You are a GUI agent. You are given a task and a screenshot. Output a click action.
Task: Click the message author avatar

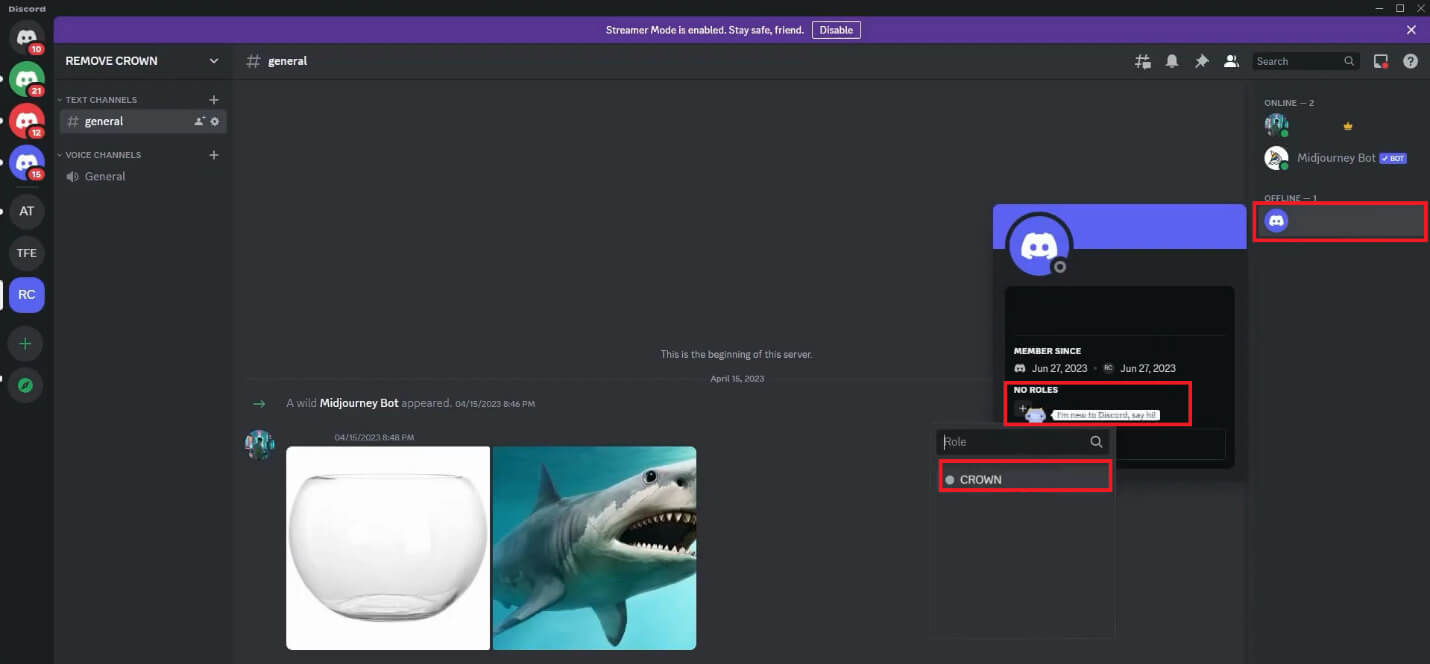pyautogui.click(x=260, y=444)
